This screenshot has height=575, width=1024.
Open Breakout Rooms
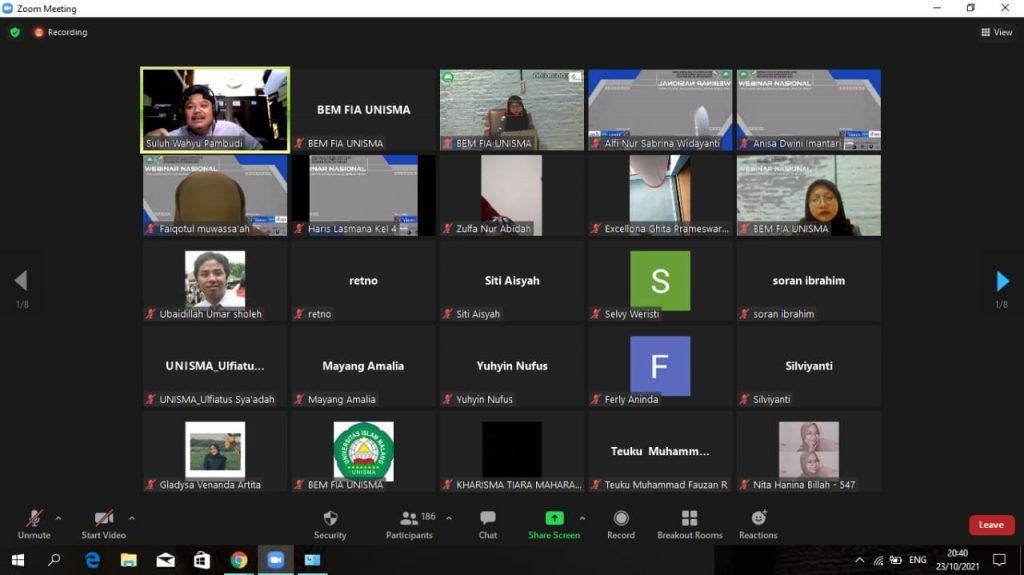[690, 525]
